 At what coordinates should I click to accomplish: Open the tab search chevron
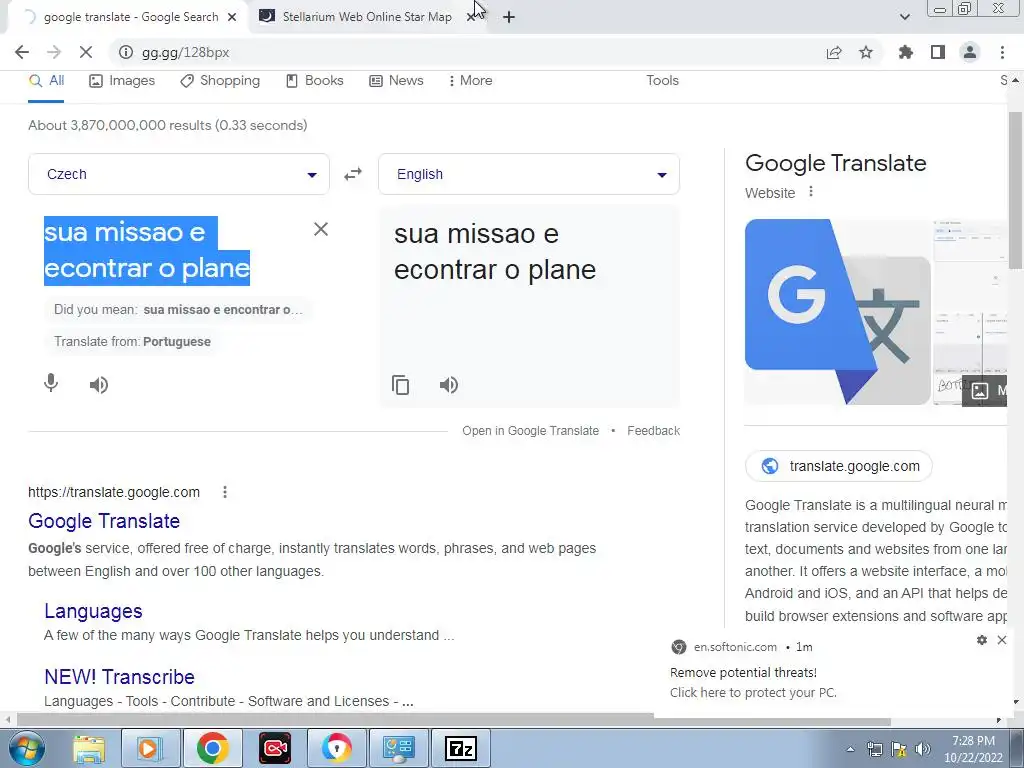904,17
